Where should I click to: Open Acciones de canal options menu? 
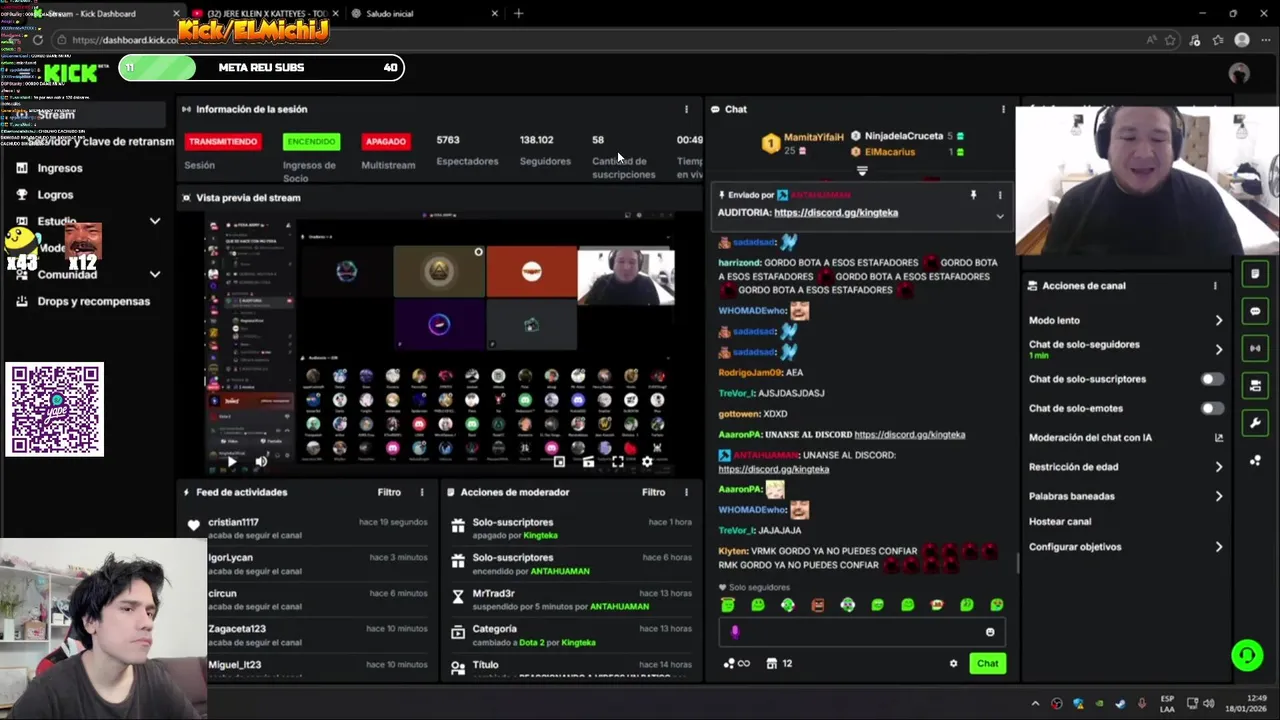[1215, 286]
